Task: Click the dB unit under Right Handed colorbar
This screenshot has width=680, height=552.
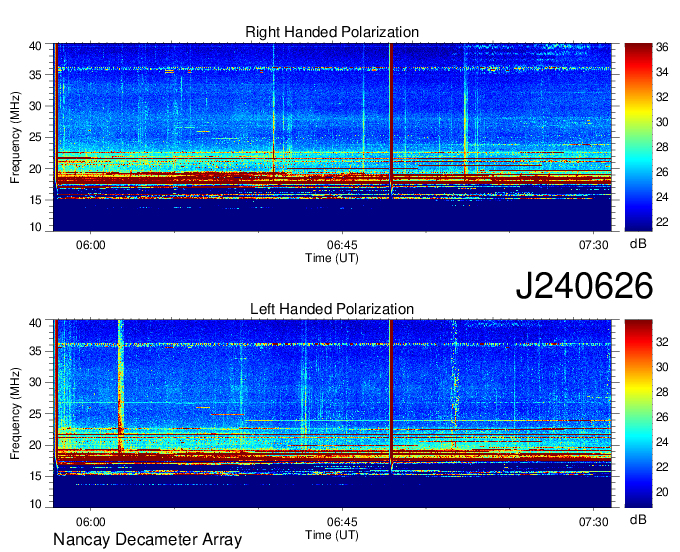Action: coord(638,244)
